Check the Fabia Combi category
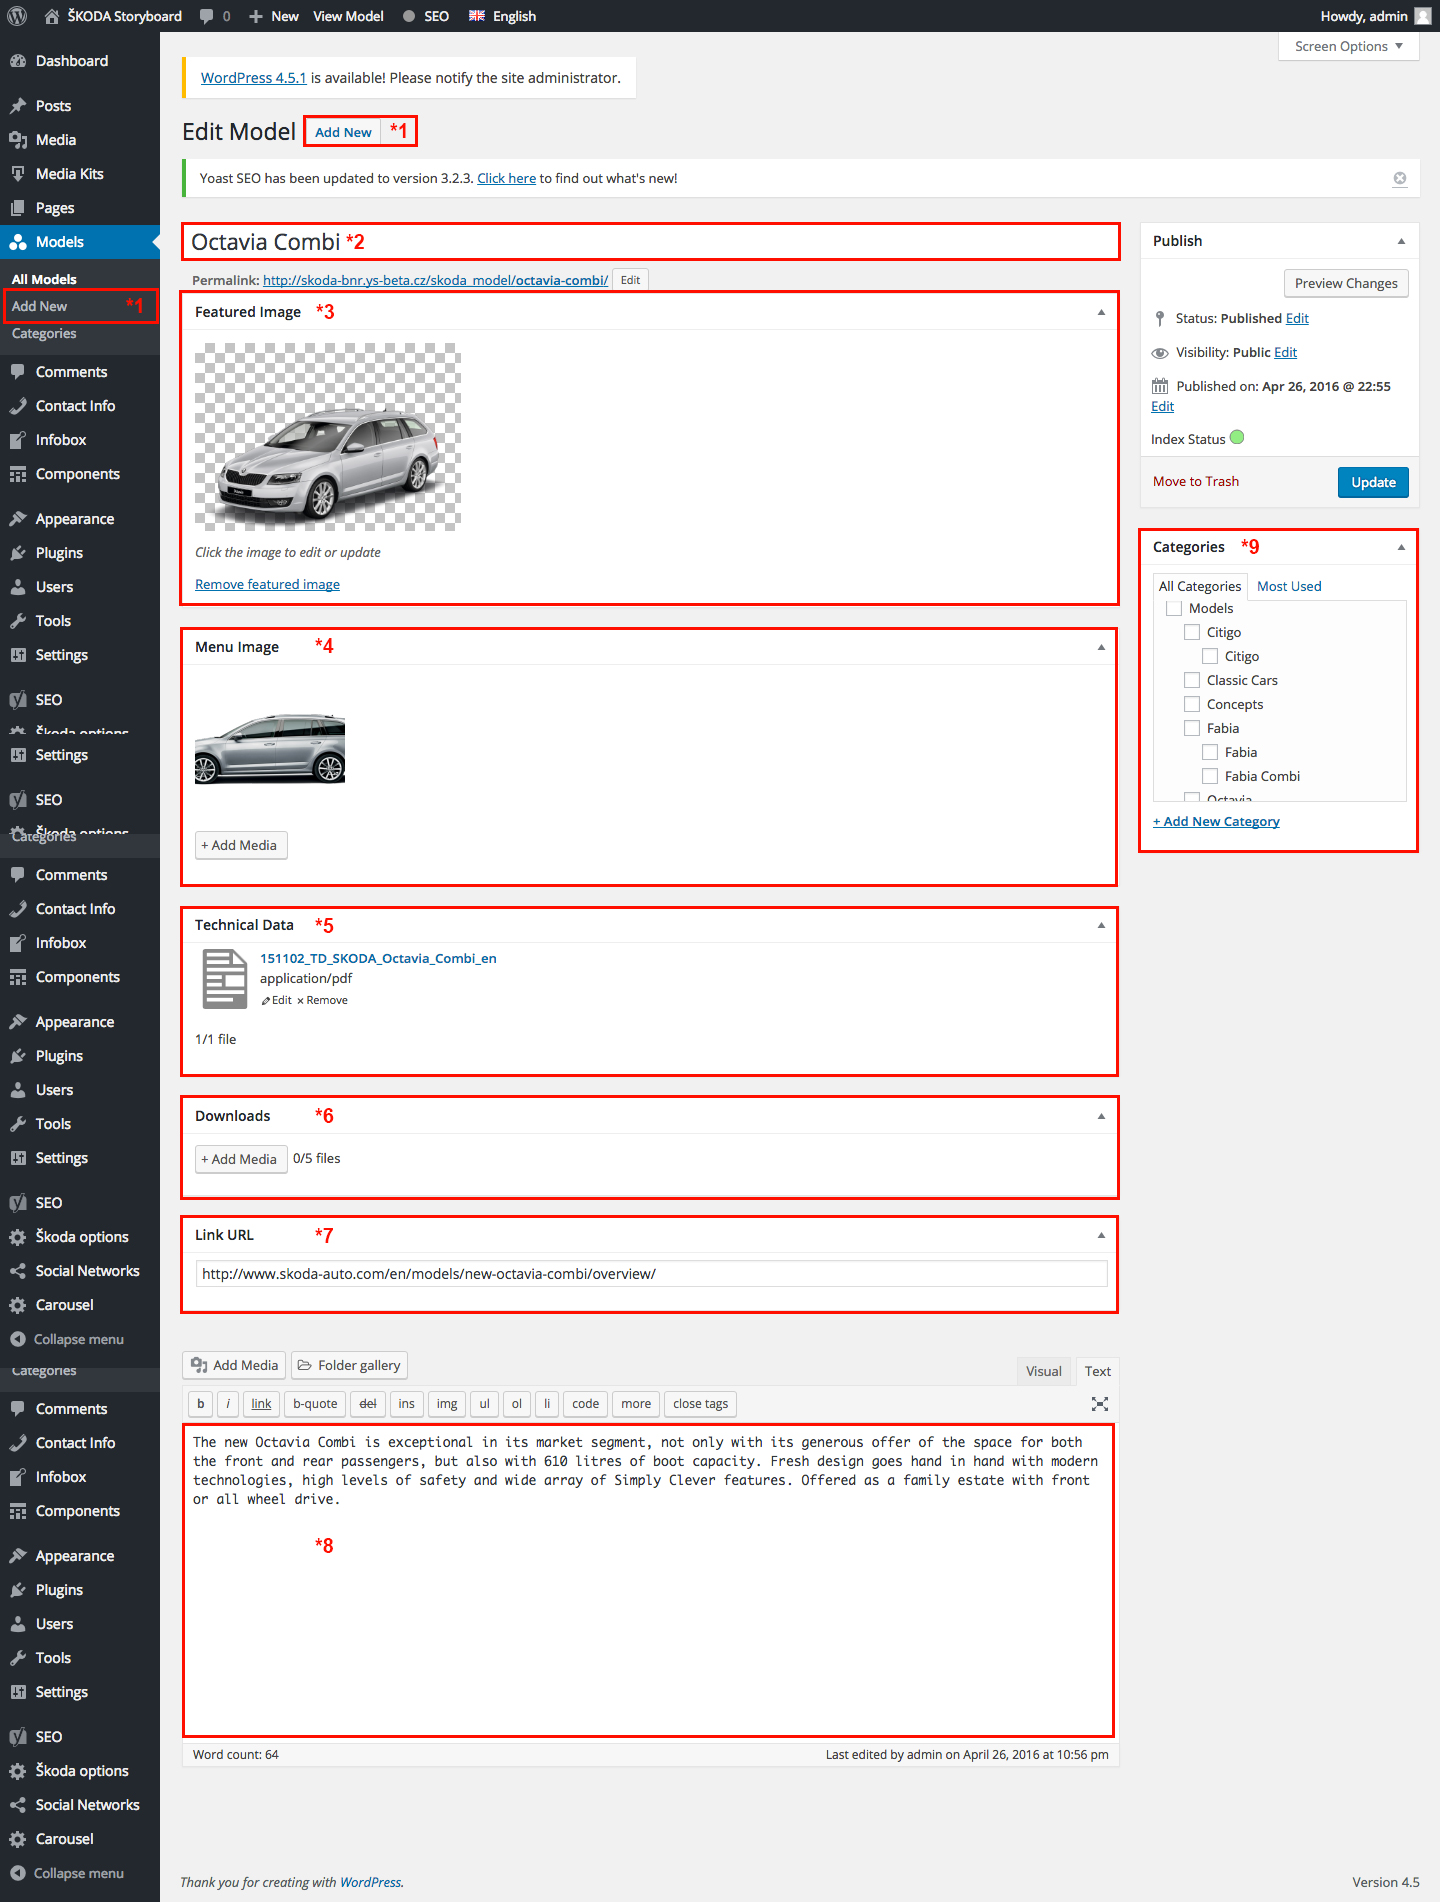Screen dimensions: 1440x1902 (1210, 776)
